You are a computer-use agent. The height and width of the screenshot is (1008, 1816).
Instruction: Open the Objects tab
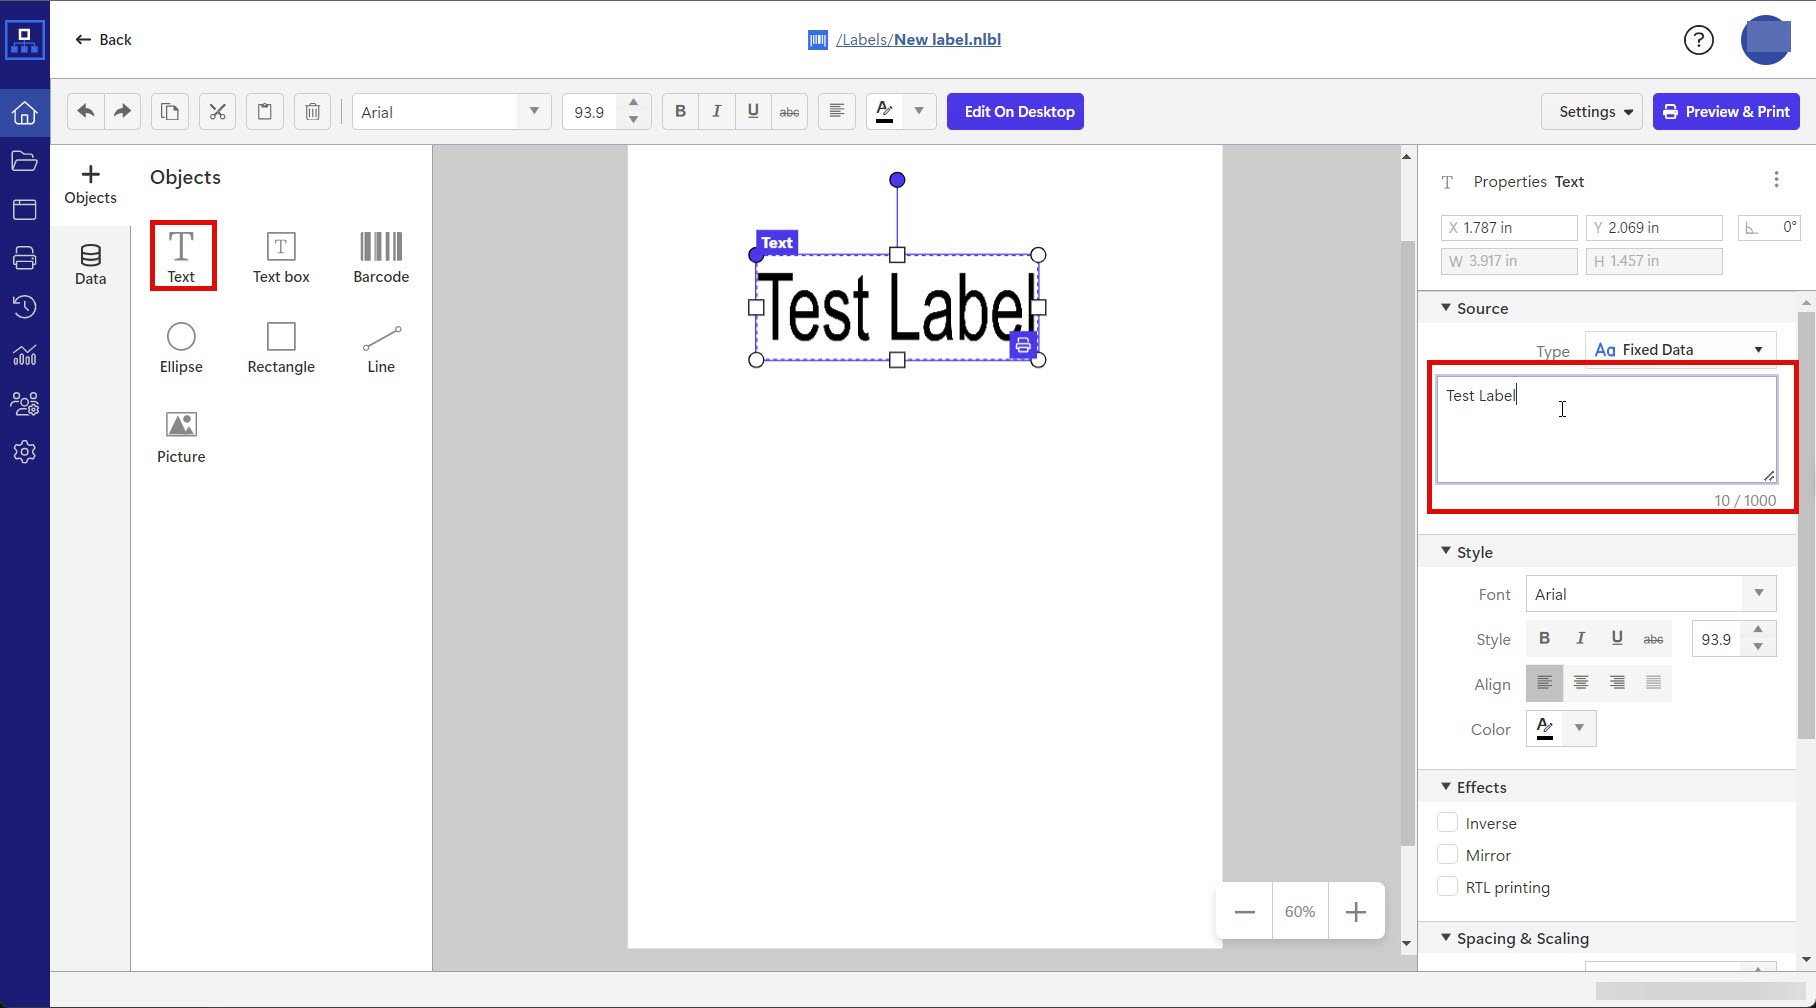90,185
